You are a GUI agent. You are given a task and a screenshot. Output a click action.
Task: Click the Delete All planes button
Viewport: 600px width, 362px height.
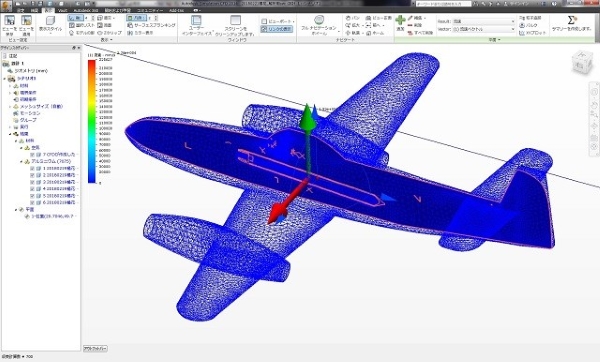tap(421, 33)
